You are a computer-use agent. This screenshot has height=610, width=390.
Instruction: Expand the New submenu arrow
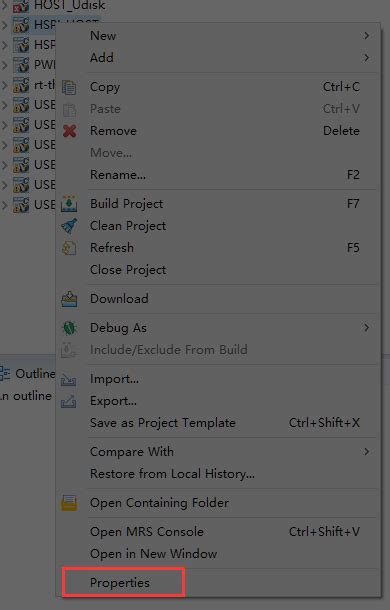click(x=366, y=36)
